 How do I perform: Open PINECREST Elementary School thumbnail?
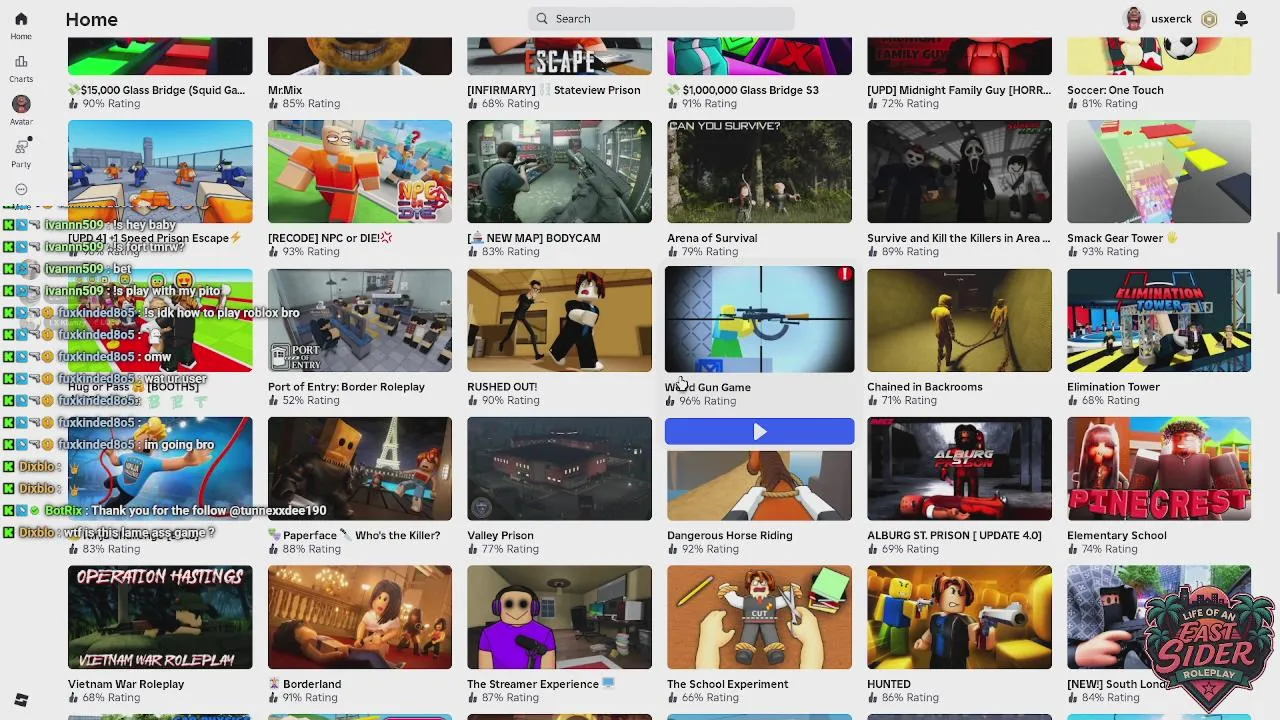(x=1159, y=469)
